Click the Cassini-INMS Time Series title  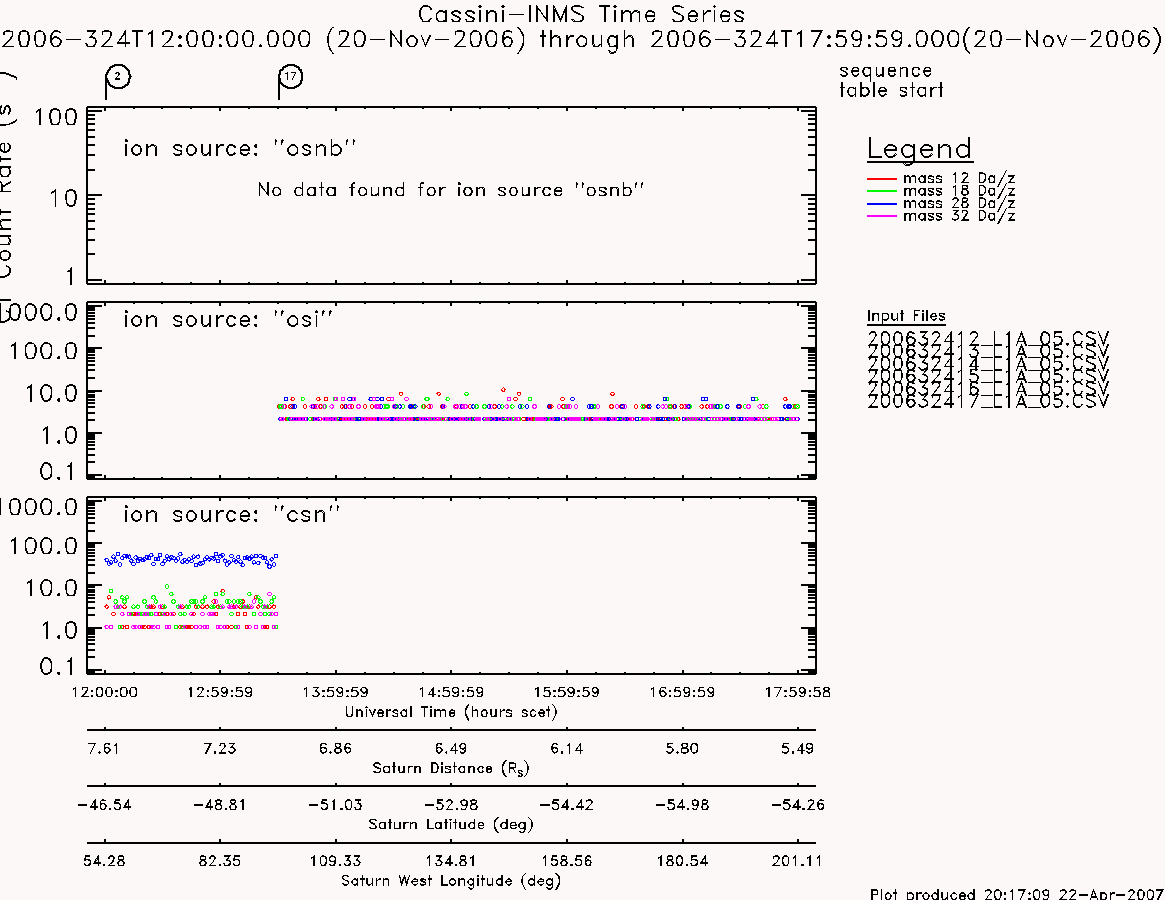point(581,14)
